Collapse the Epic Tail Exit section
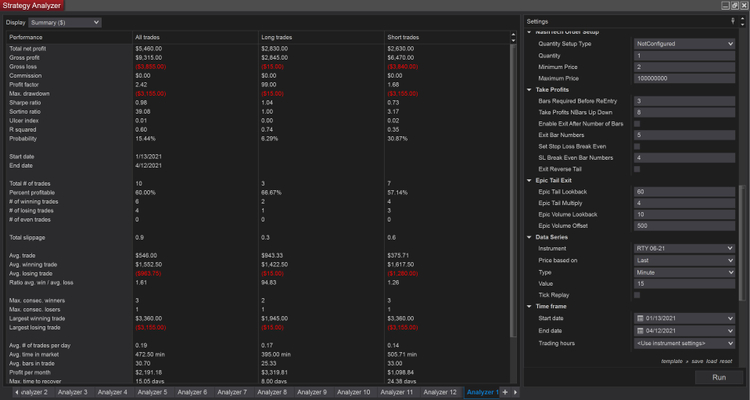Viewport: 750px width, 400px height. [x=529, y=180]
